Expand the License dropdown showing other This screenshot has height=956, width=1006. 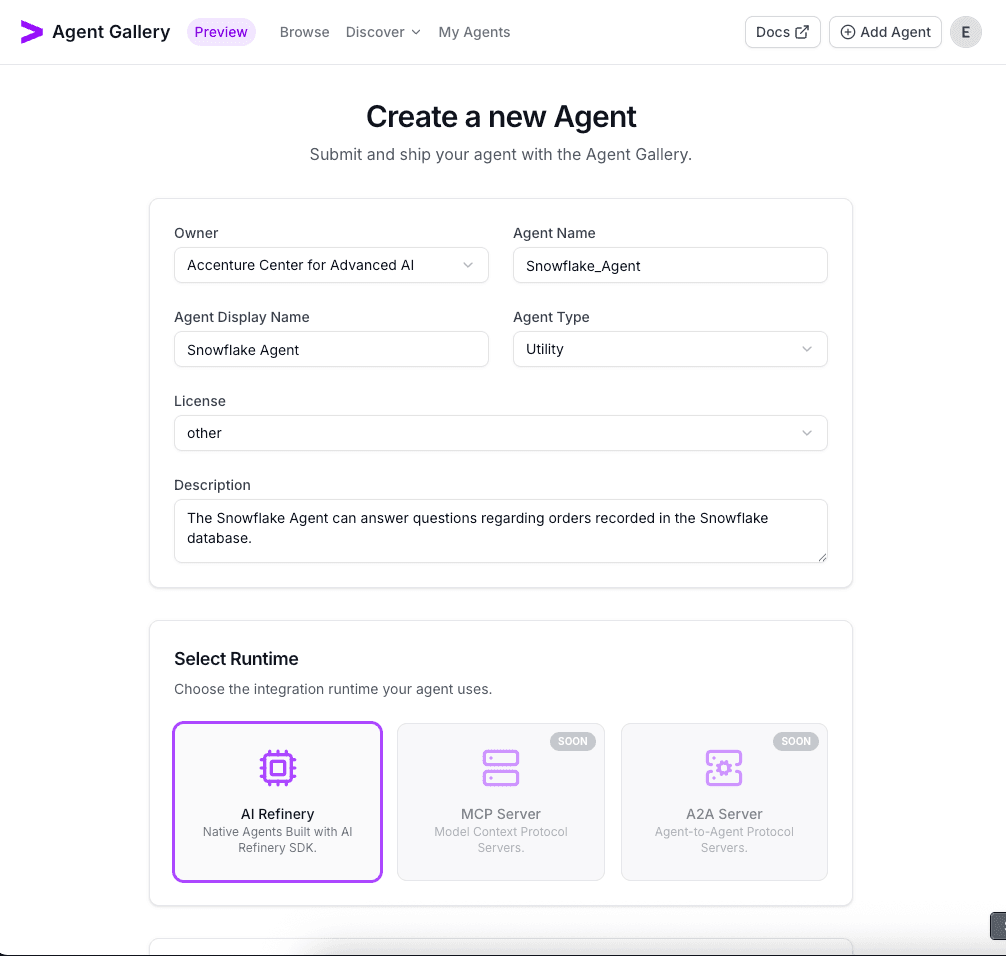click(x=500, y=433)
